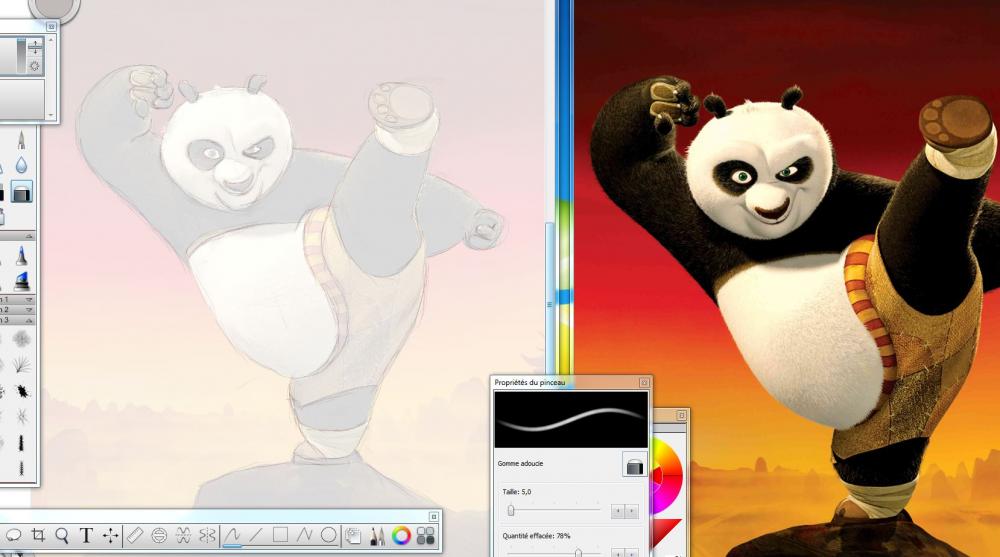This screenshot has height=557, width=1000.
Task: Click top-left panel collapse button
Action: [x=51, y=26]
